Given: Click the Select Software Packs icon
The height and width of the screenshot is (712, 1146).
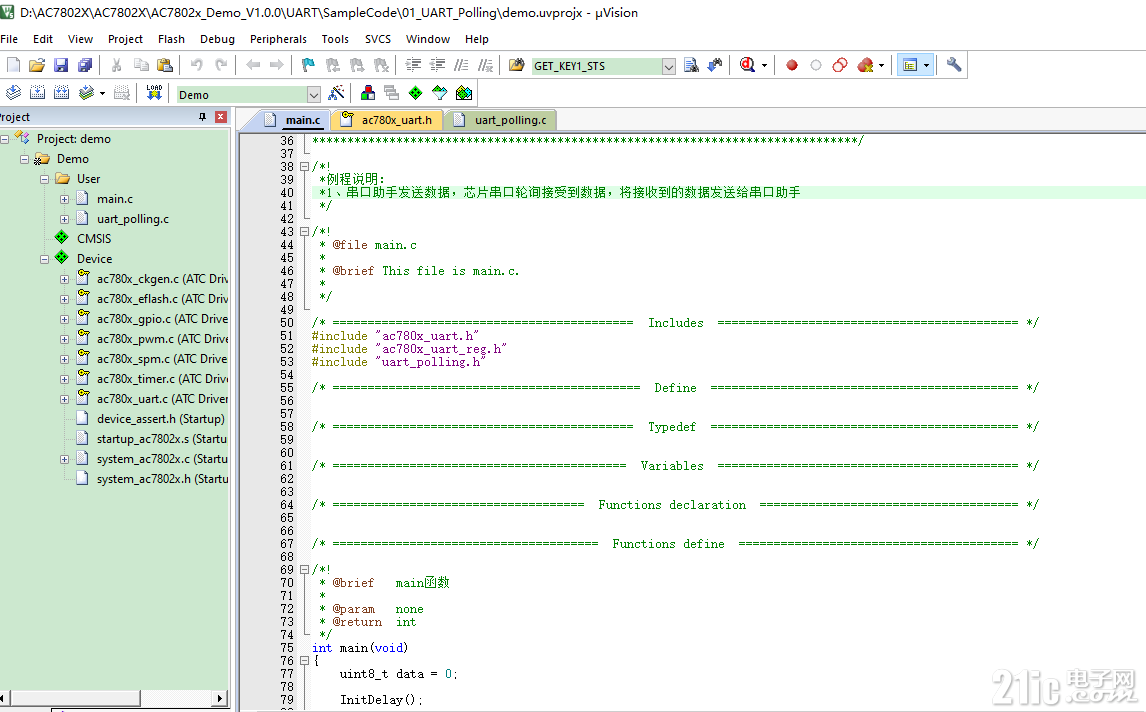Looking at the screenshot, I should click(x=439, y=93).
